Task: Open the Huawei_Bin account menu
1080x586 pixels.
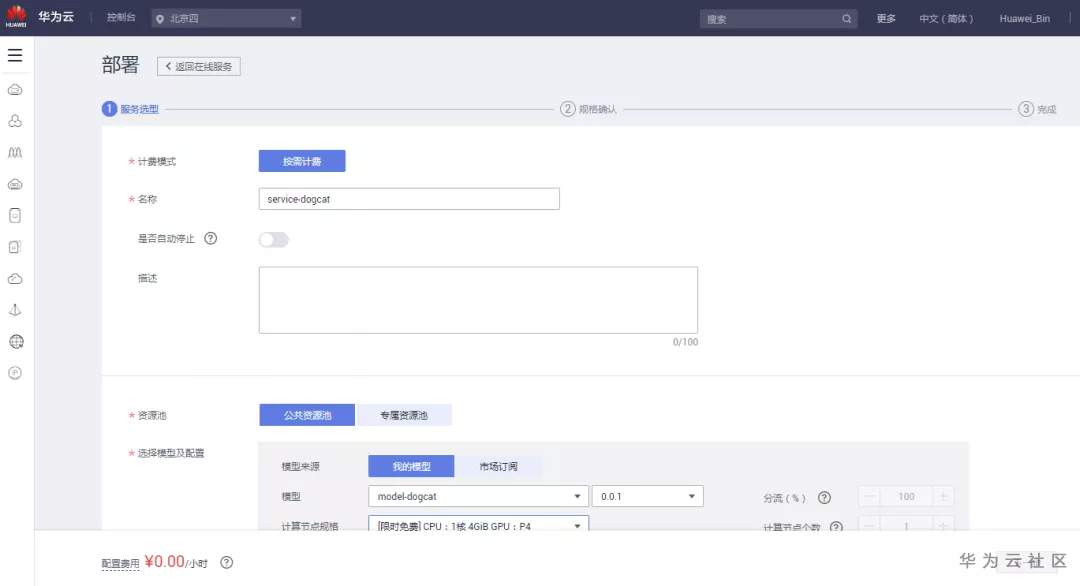Action: [x=1025, y=19]
